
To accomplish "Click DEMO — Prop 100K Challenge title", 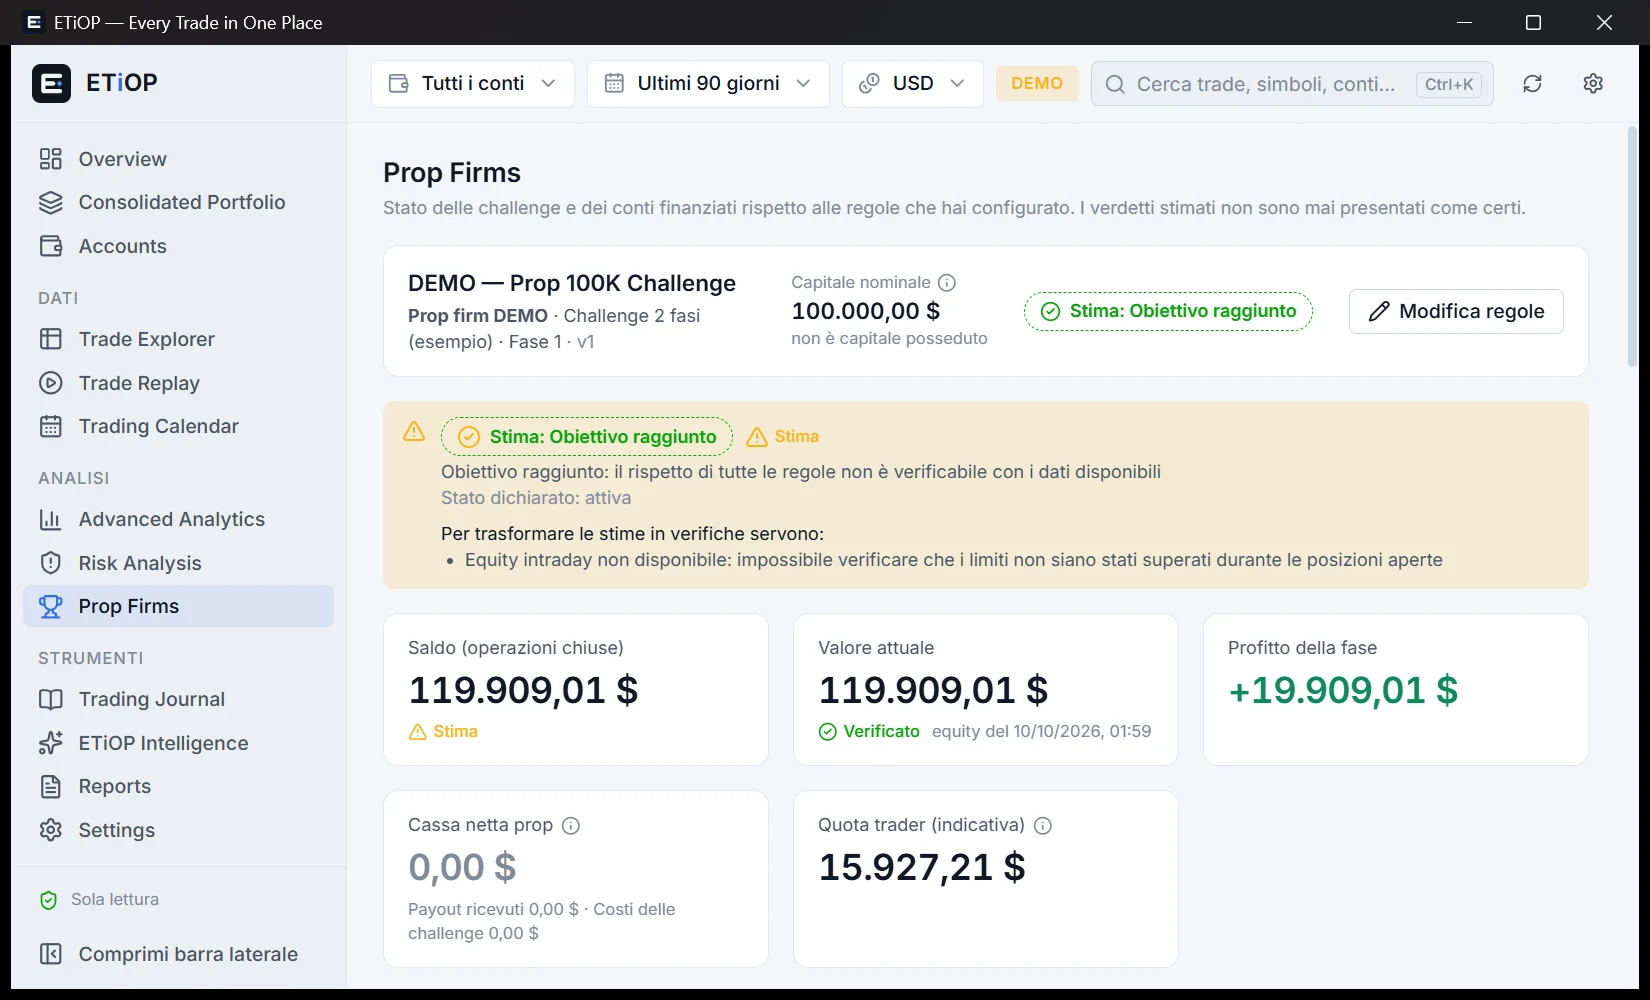I will [572, 283].
